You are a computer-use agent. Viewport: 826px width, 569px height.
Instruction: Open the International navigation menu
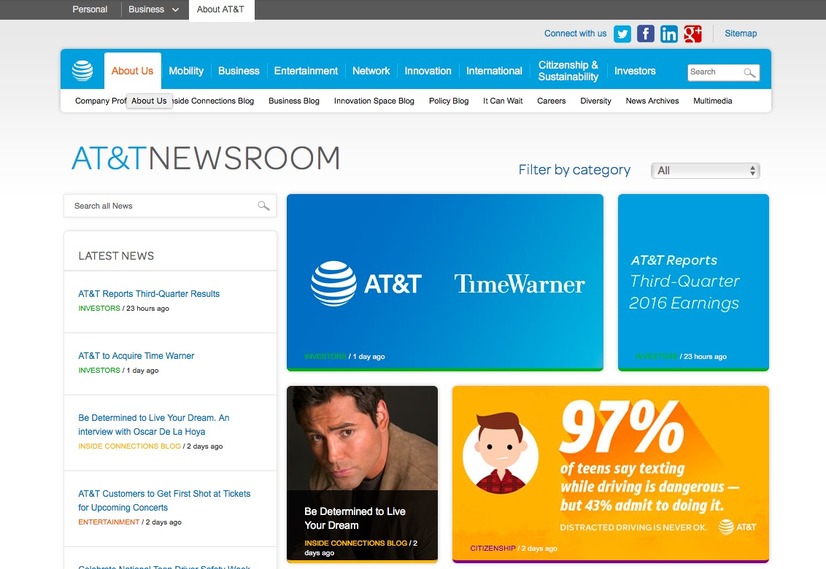494,71
